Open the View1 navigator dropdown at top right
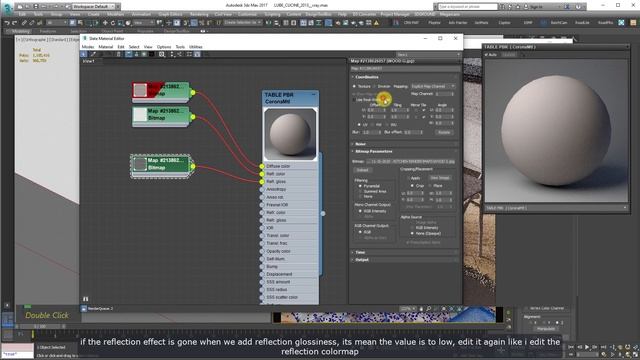The height and width of the screenshot is (360, 640). 429,55
